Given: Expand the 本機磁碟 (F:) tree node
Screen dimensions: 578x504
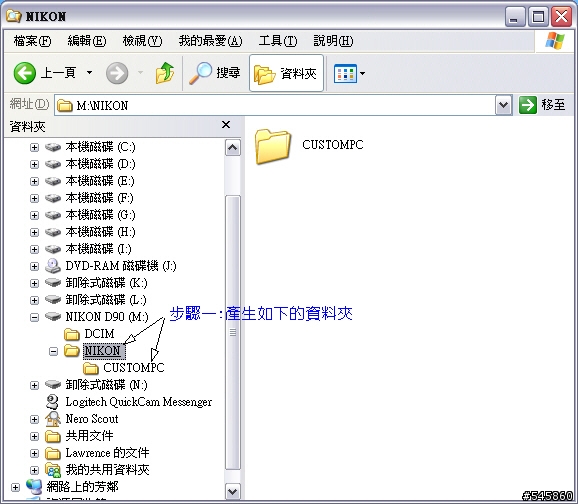Looking at the screenshot, I should pyautogui.click(x=34, y=198).
